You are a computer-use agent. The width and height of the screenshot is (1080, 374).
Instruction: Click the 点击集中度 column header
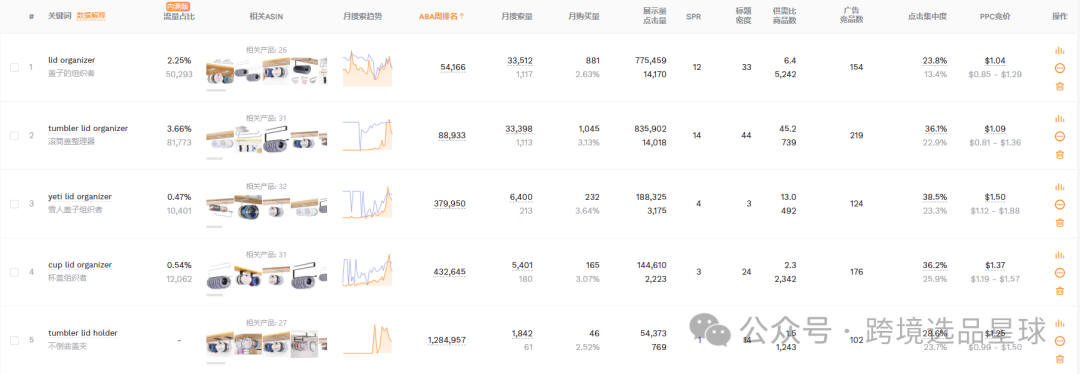point(928,16)
